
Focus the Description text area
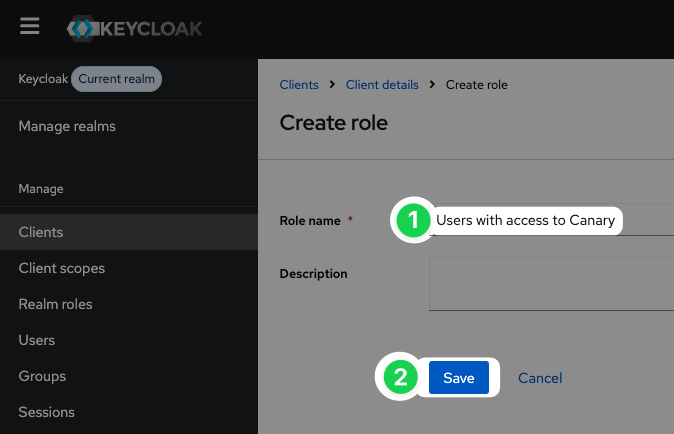pos(551,284)
